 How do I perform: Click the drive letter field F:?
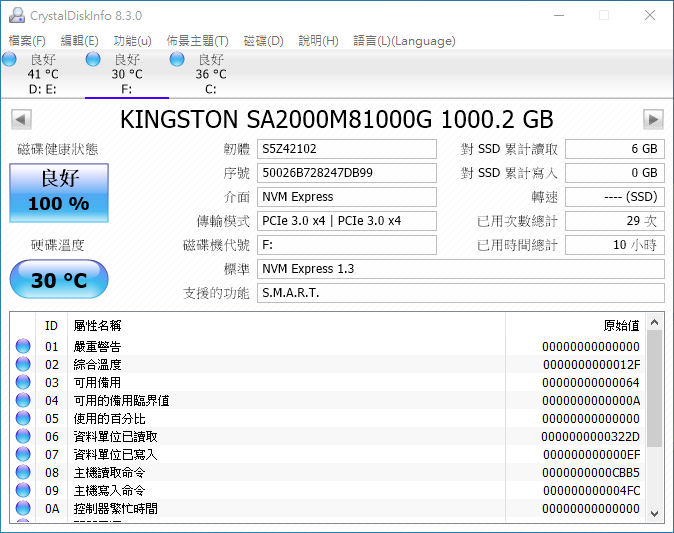click(347, 245)
